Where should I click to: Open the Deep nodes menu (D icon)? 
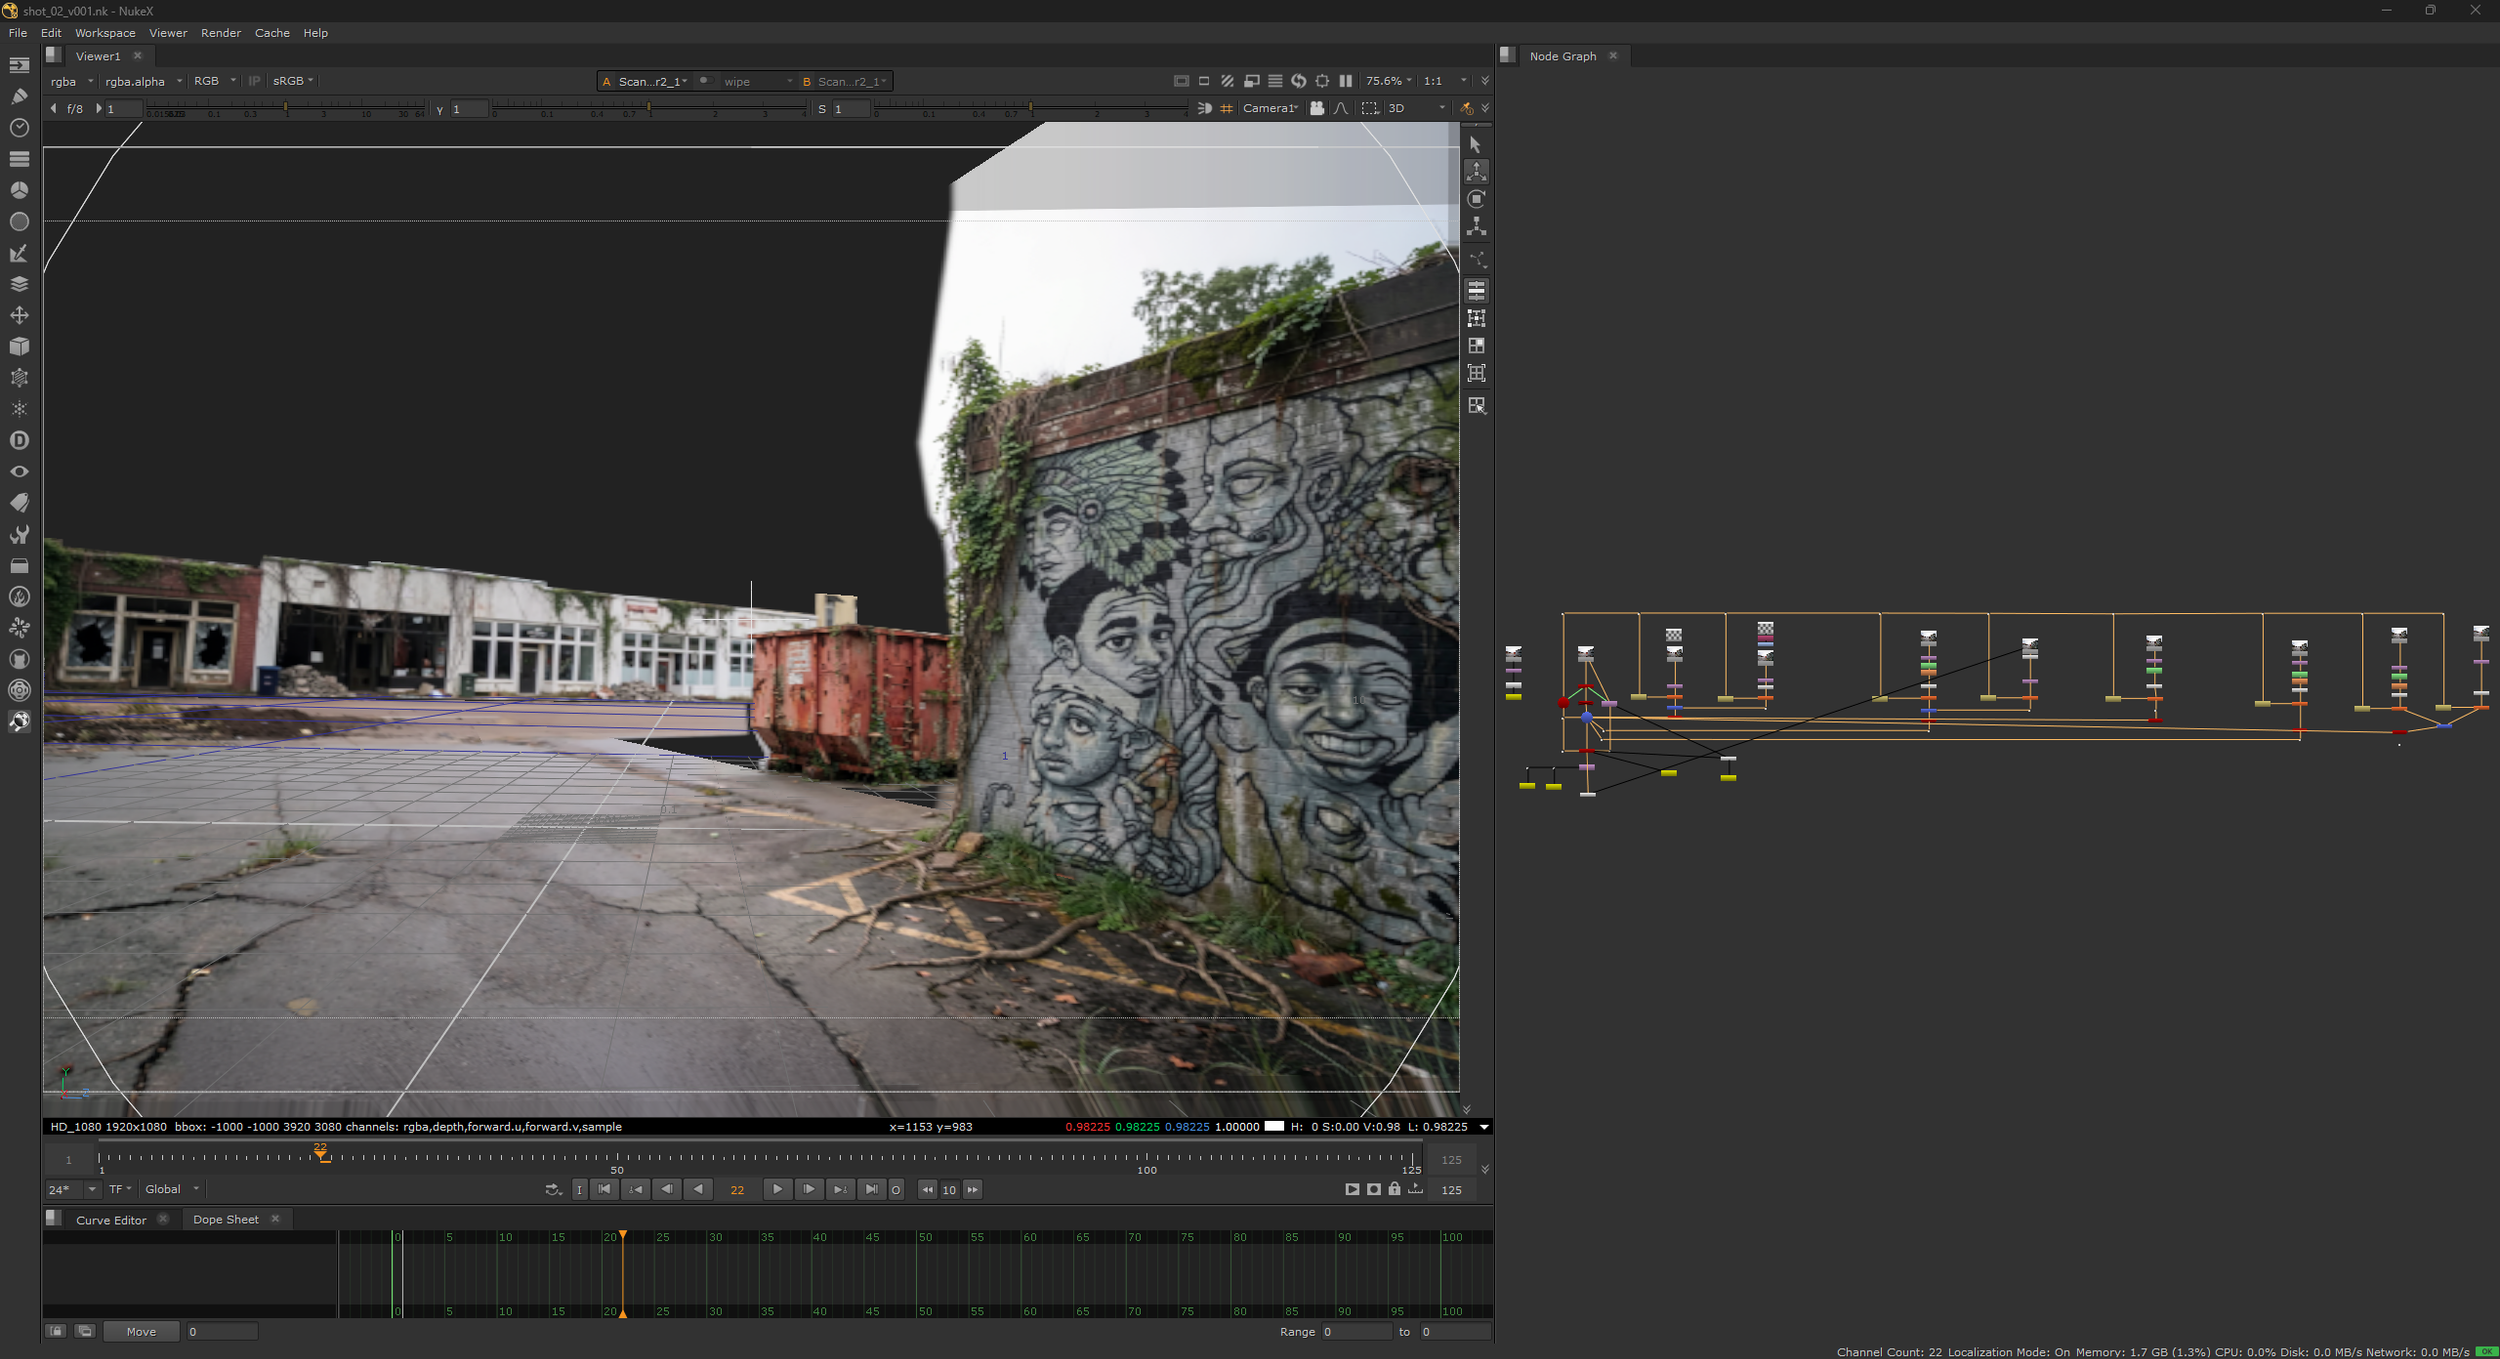click(19, 440)
